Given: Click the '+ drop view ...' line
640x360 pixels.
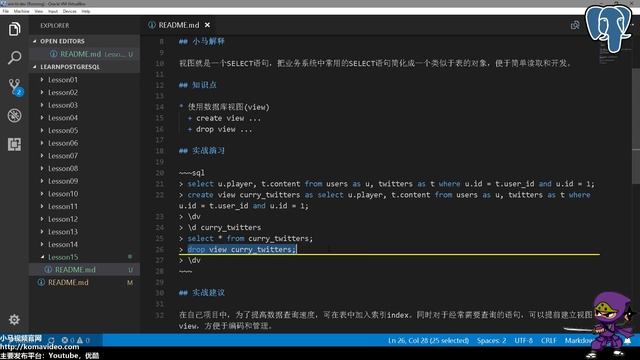Looking at the screenshot, I should (220, 129).
